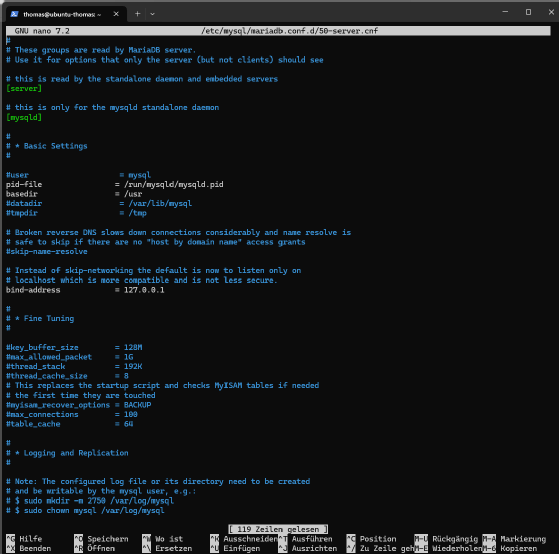Click the Beenden shortcut in nano footer
The image size is (559, 554).
pyautogui.click(x=29, y=548)
